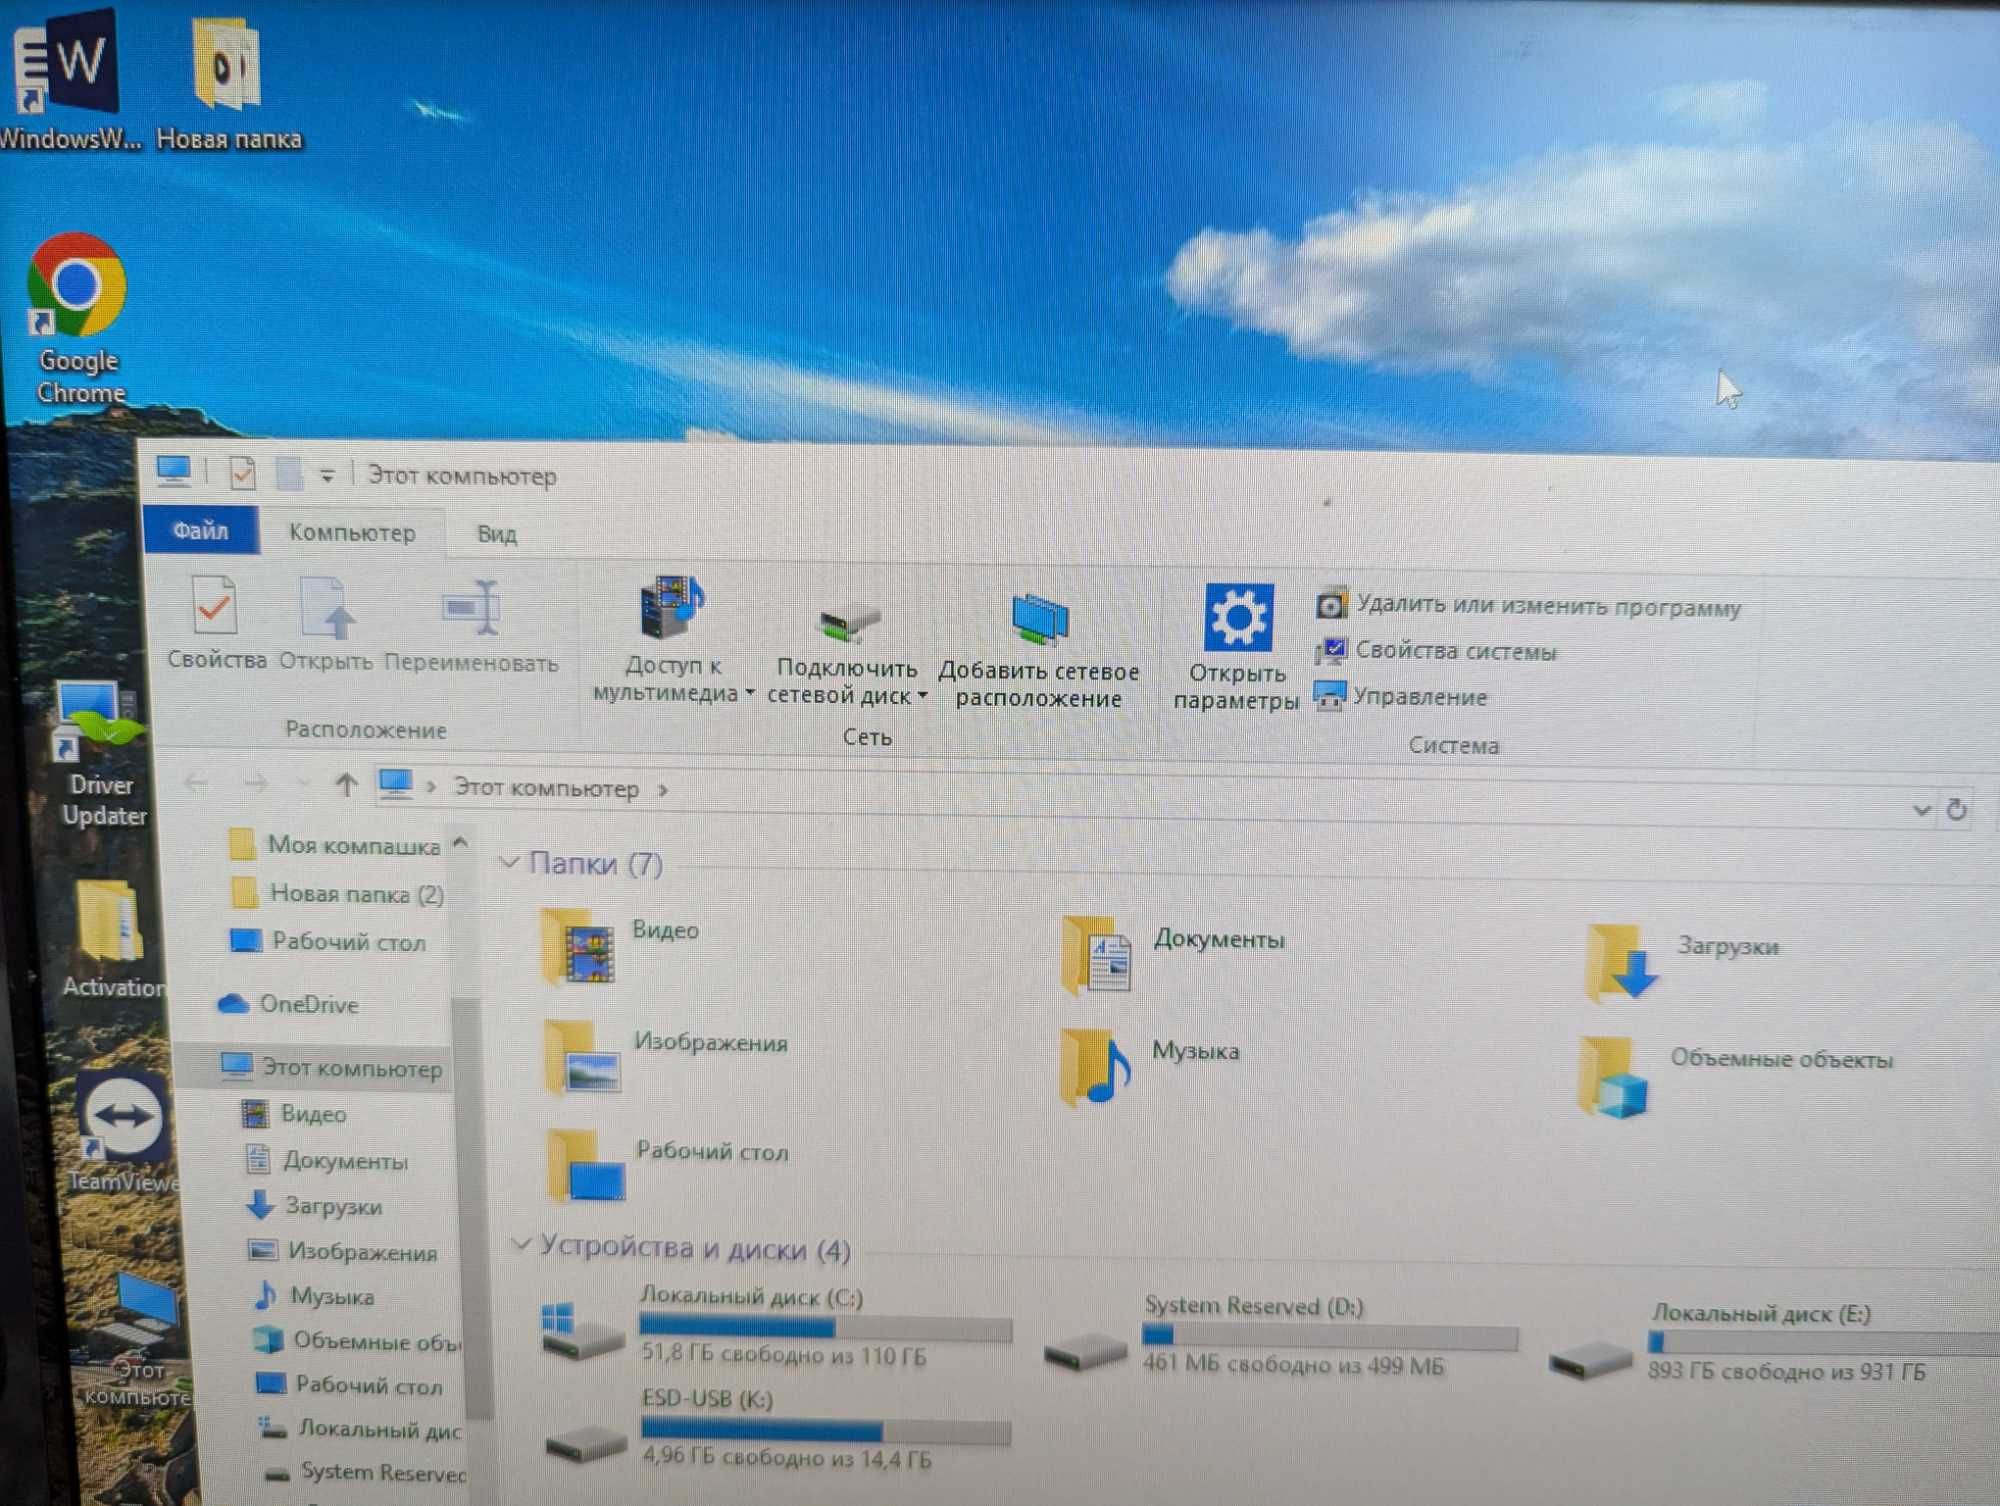This screenshot has width=2000, height=1506.
Task: Launch the Driver Updater desktop shortcut
Action: click(100, 754)
